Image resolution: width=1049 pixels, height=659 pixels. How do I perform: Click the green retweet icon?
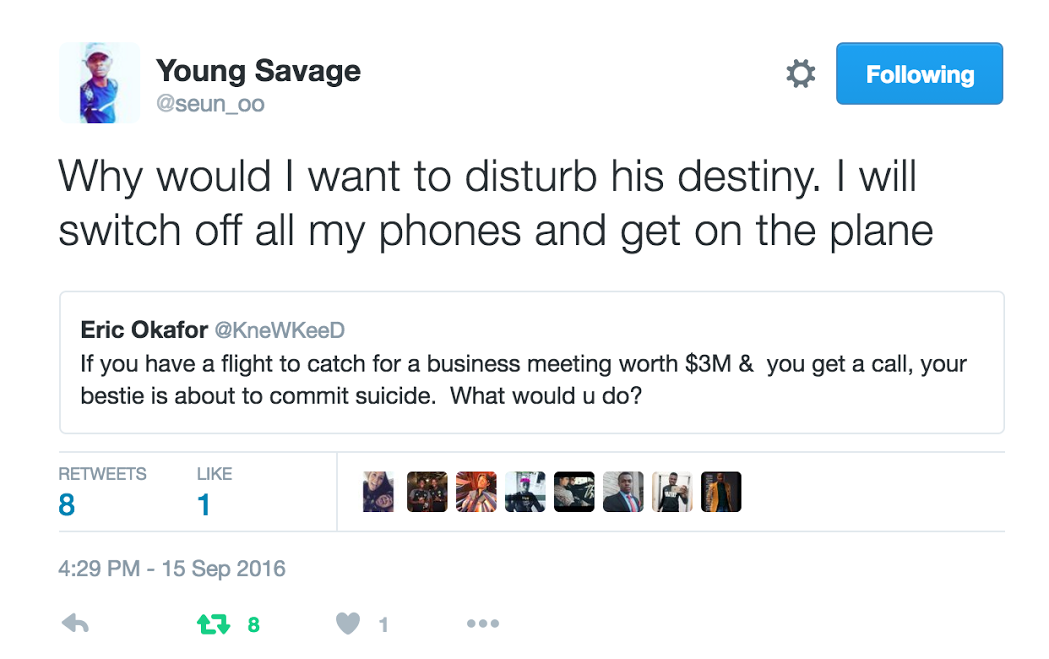click(x=214, y=625)
